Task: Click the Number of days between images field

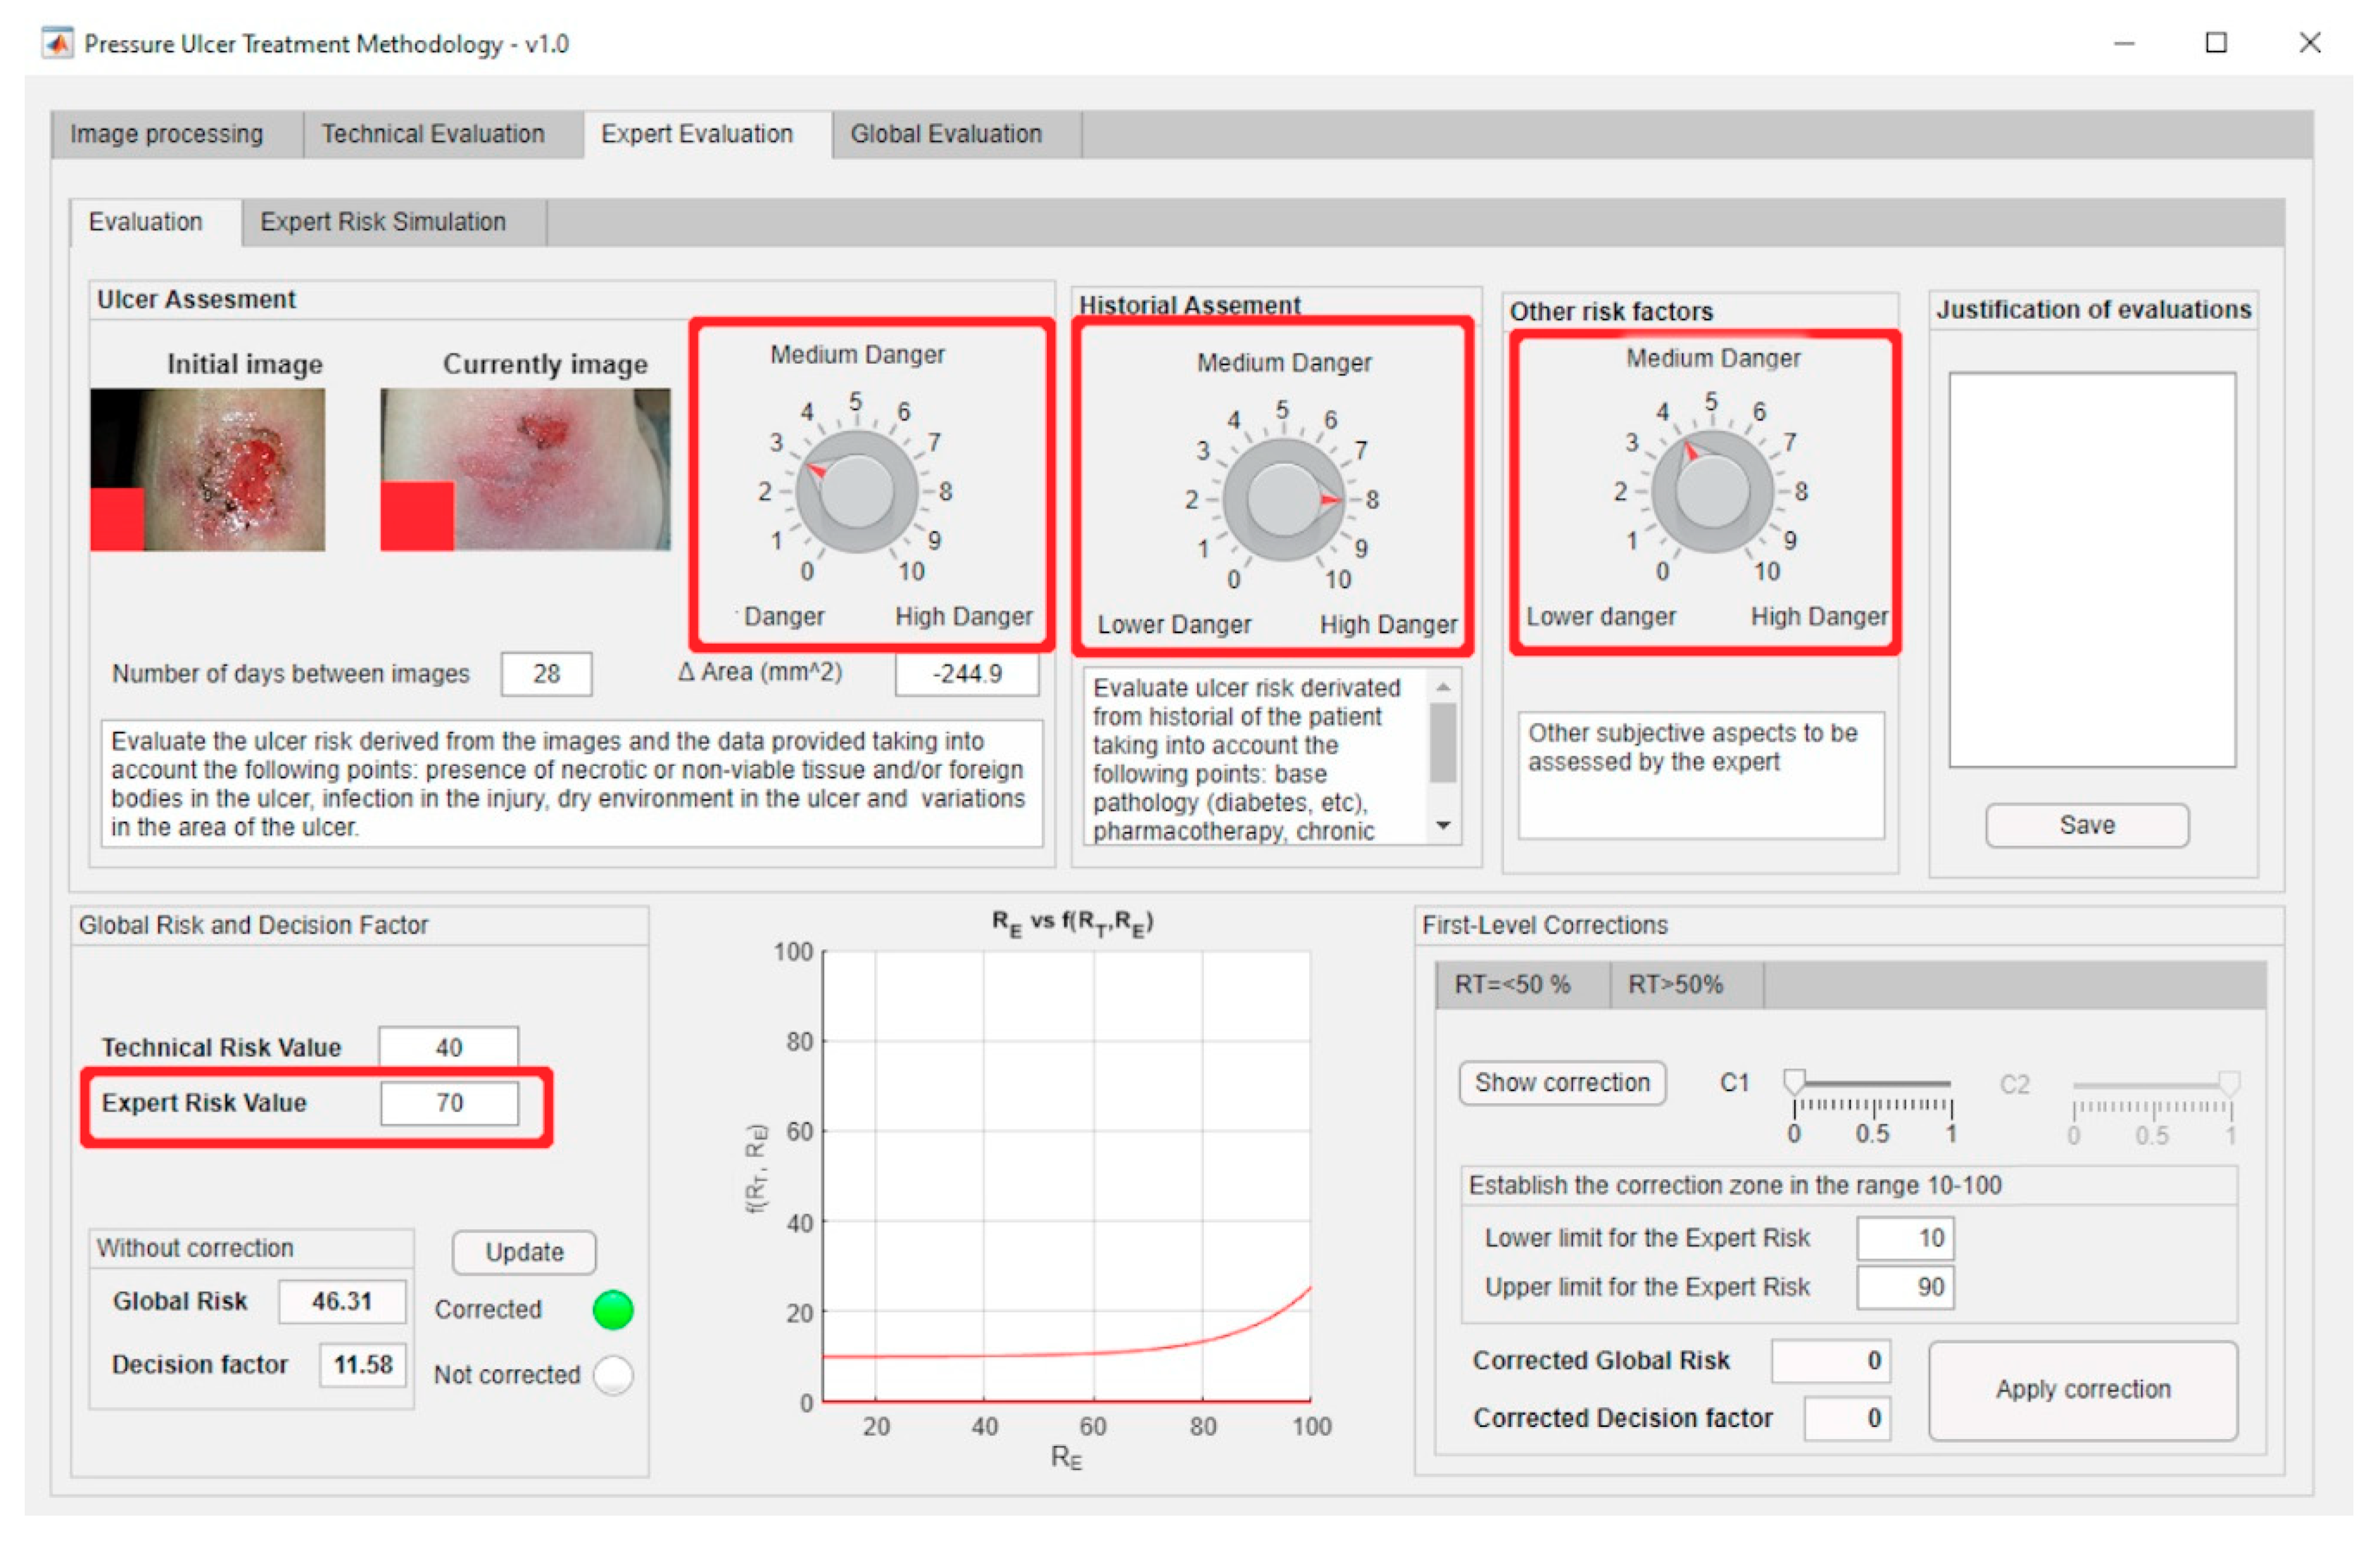Action: [x=546, y=673]
